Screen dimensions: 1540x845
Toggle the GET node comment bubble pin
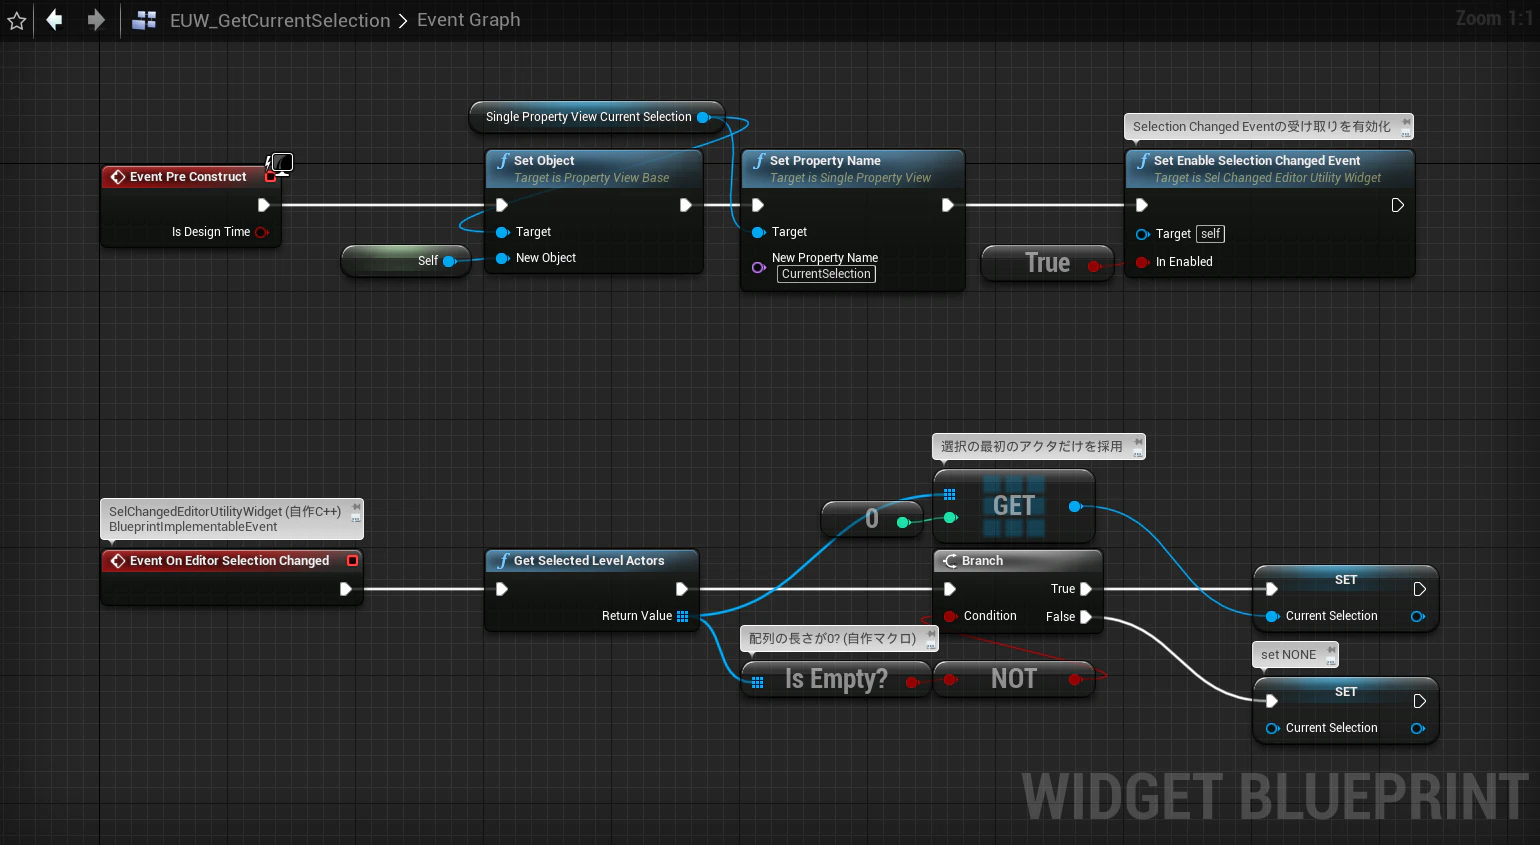(x=1138, y=443)
